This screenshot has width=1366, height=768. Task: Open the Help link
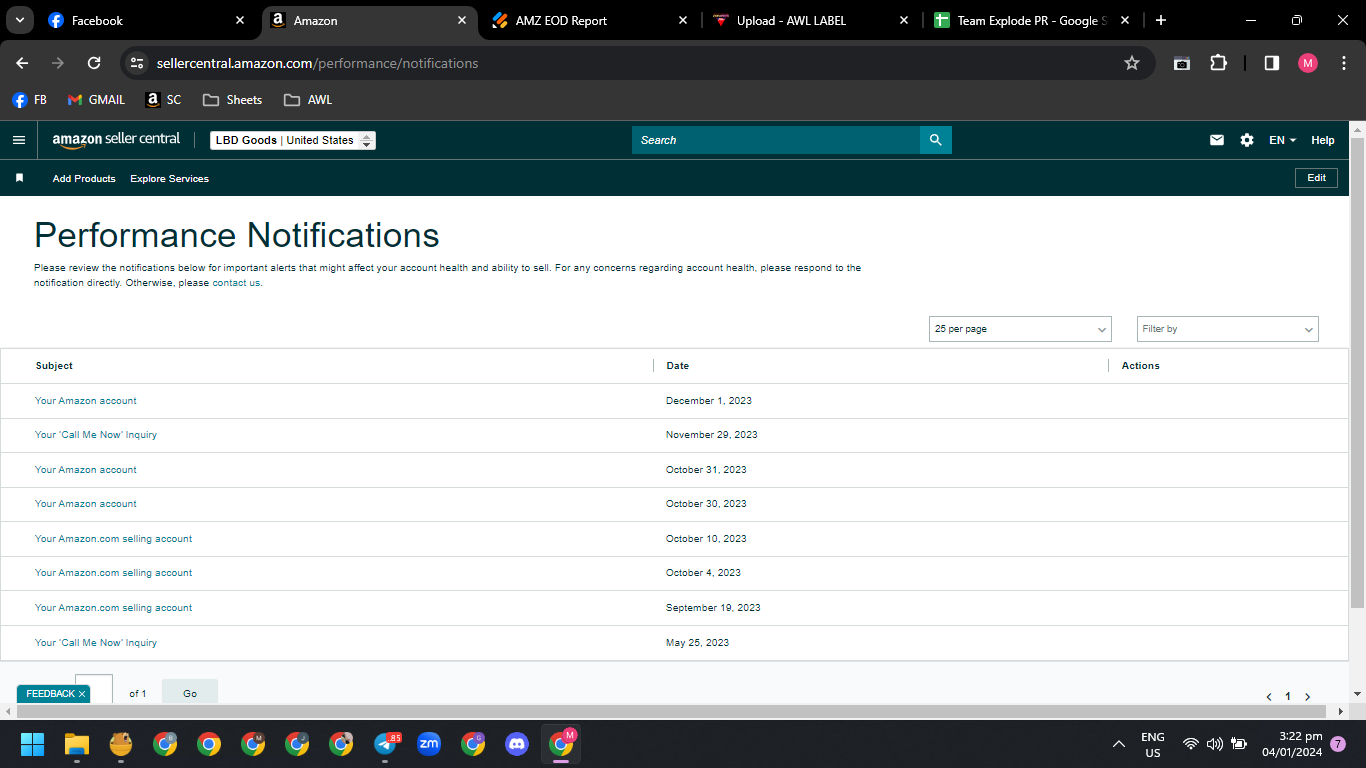point(1323,140)
